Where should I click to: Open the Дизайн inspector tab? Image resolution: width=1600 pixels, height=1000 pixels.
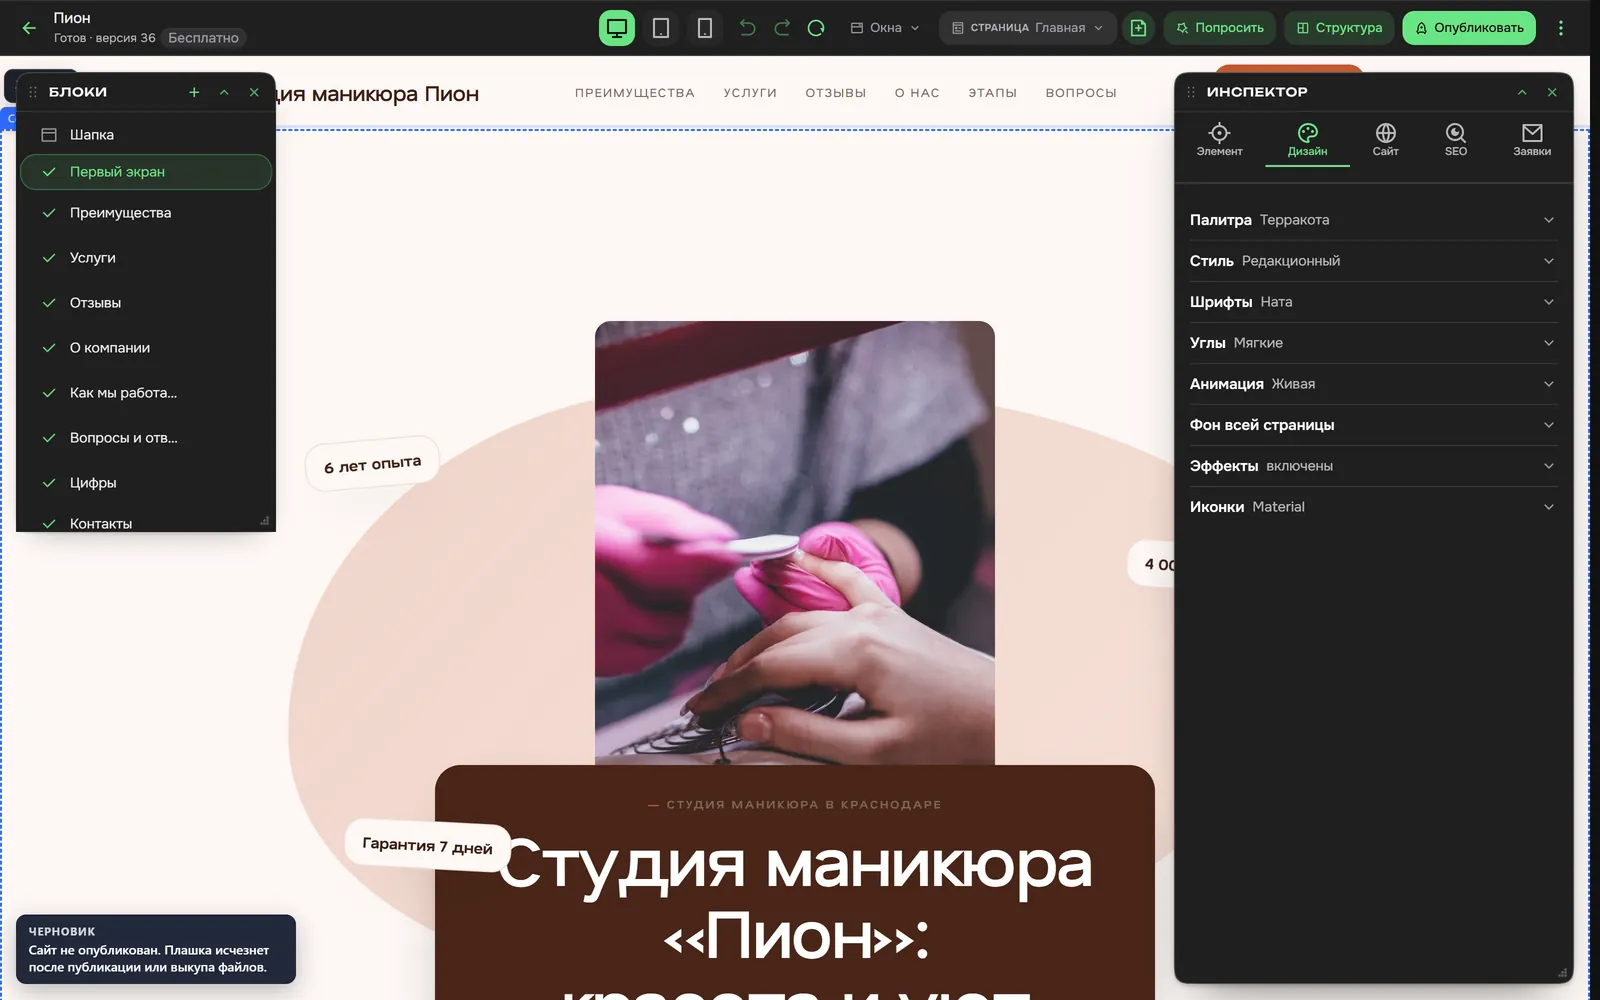pyautogui.click(x=1307, y=140)
